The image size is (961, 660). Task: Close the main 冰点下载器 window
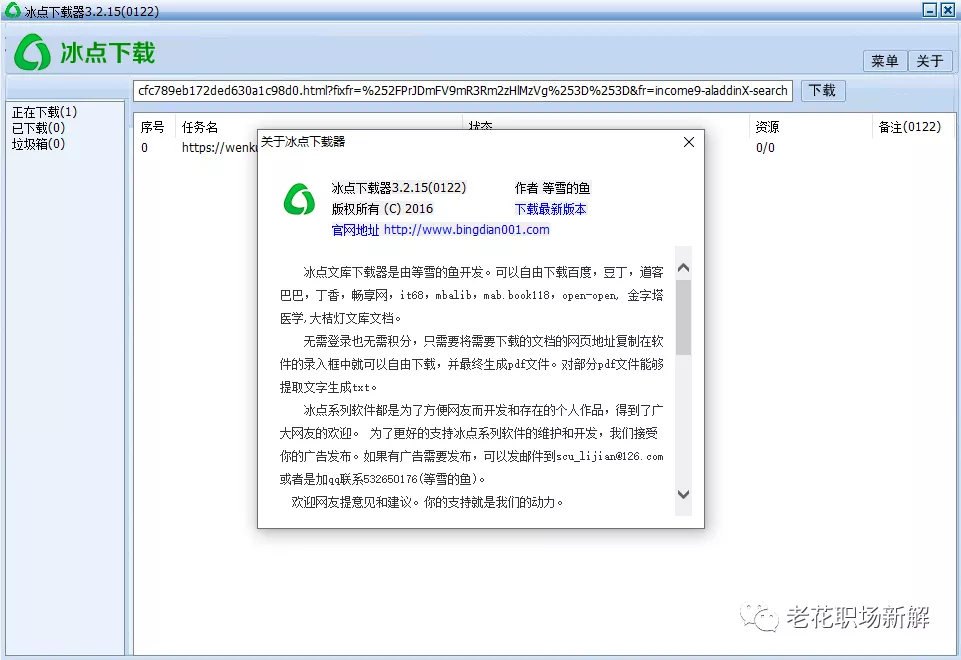tap(948, 10)
